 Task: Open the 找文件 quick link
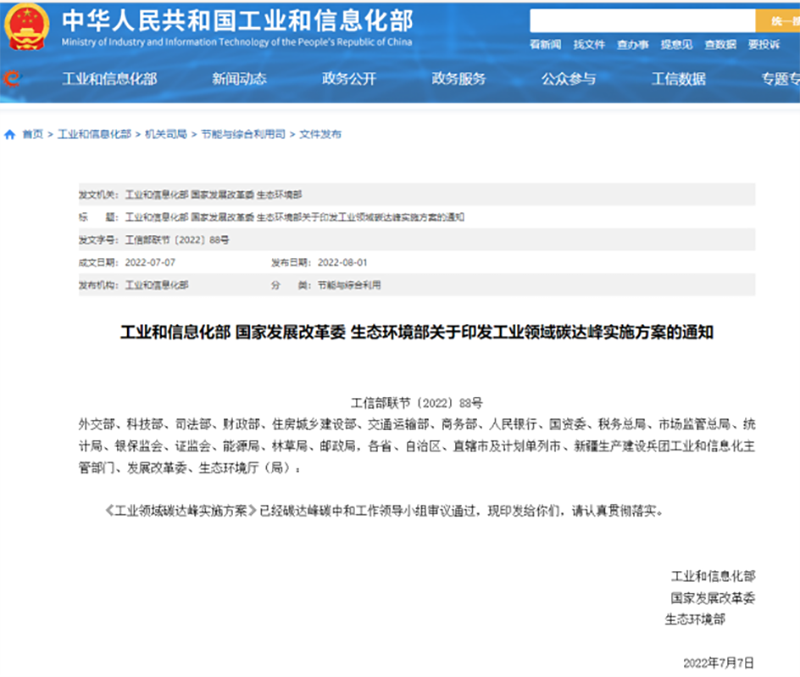point(589,45)
